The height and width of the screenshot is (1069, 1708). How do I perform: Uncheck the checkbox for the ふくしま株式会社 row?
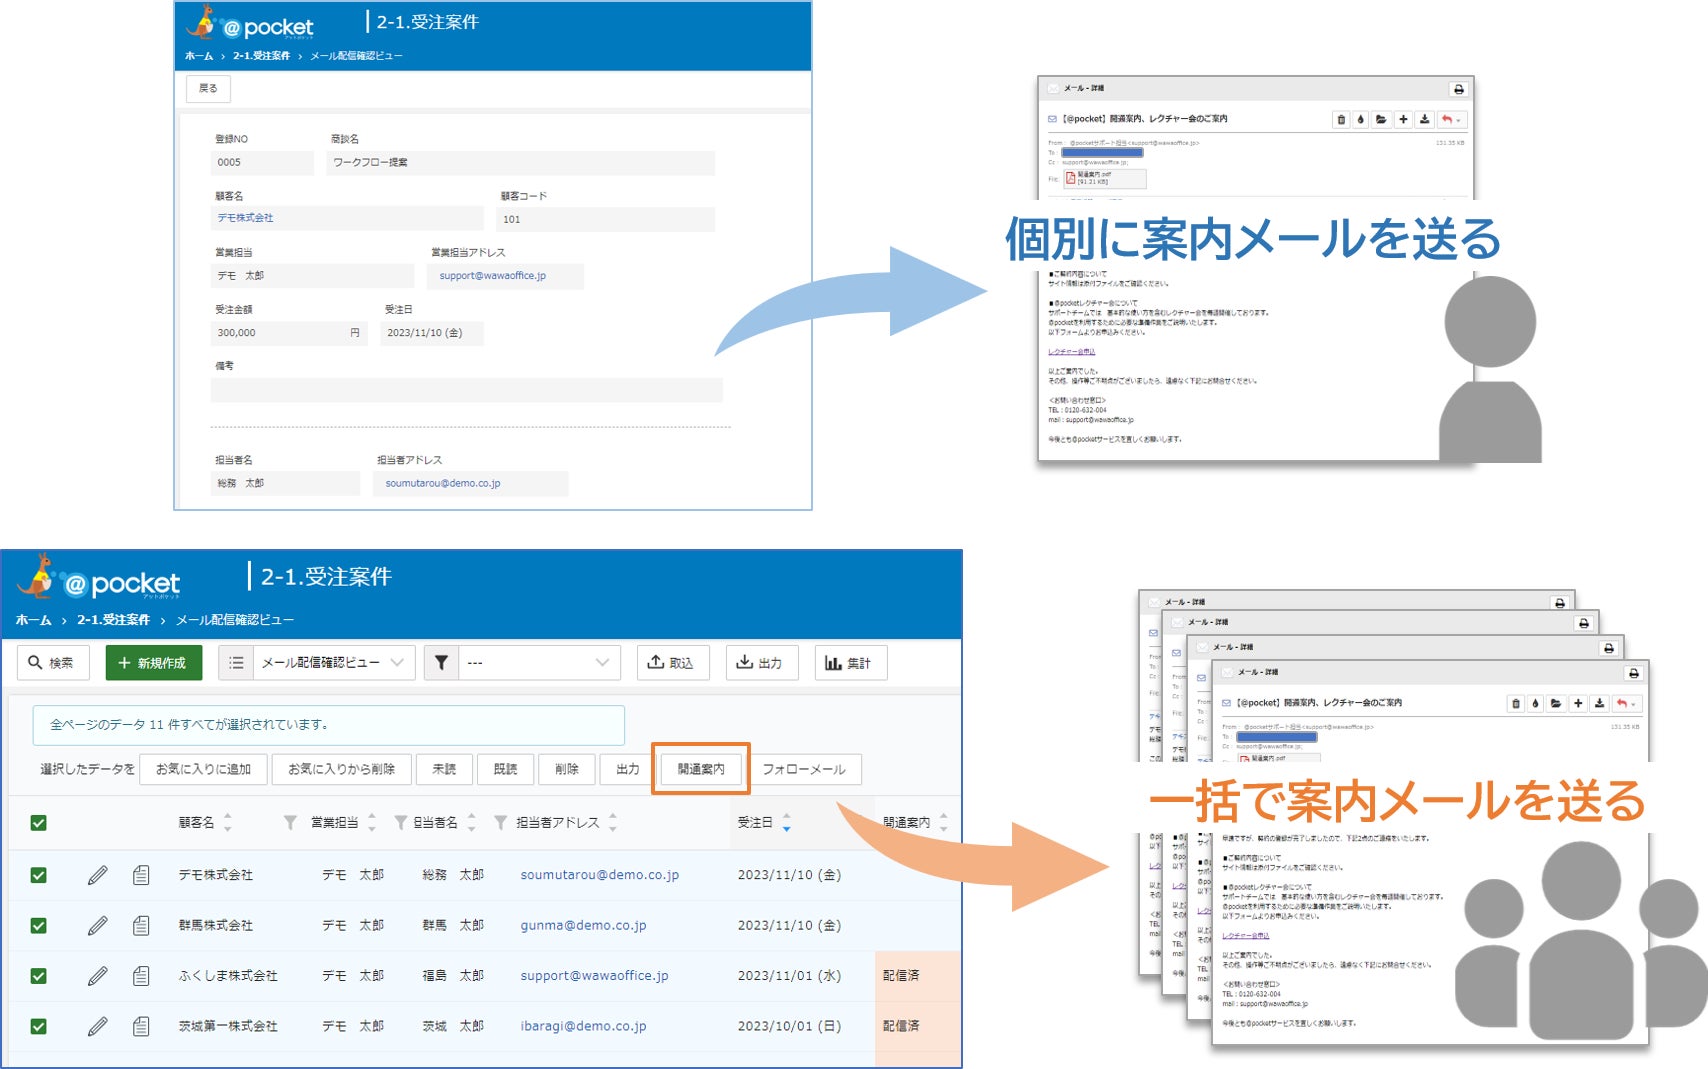(38, 976)
